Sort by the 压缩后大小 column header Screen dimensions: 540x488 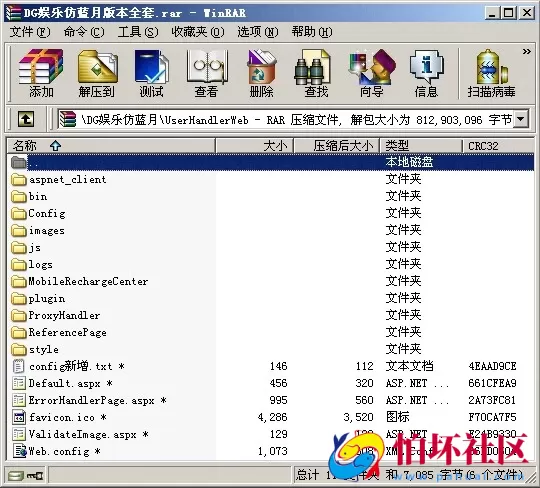(336, 146)
